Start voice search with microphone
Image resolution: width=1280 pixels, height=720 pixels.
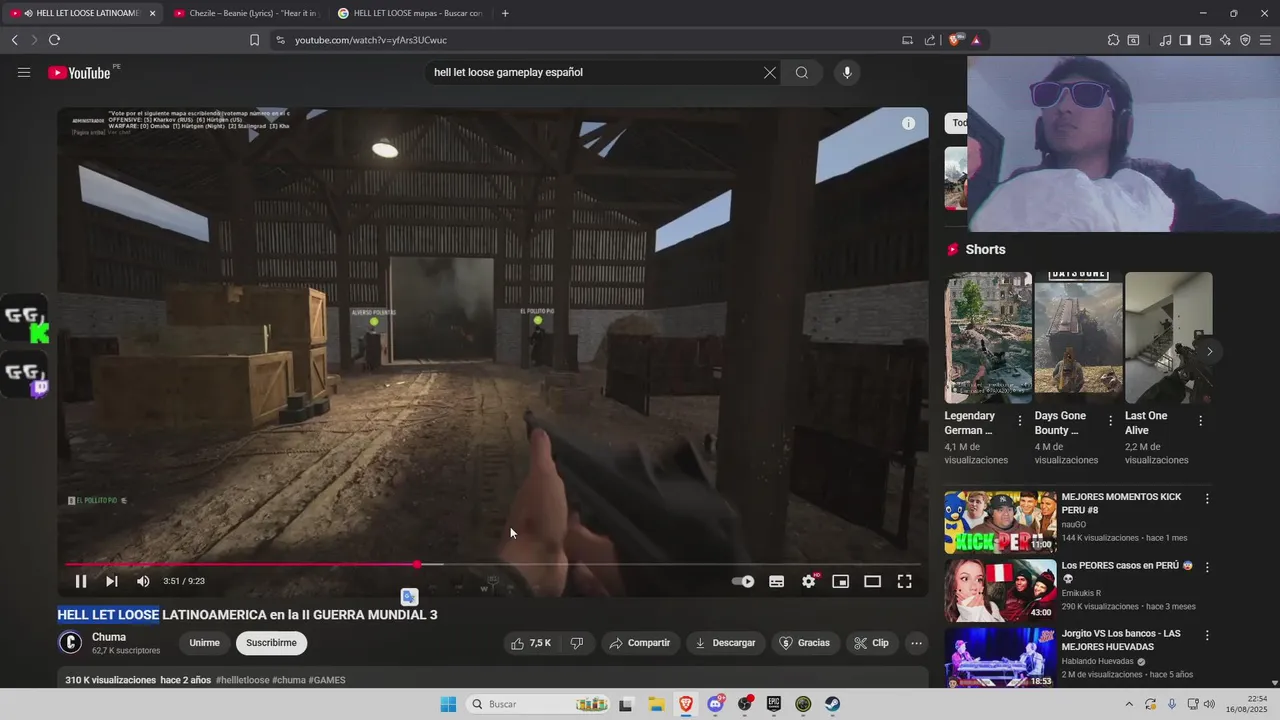[847, 72]
